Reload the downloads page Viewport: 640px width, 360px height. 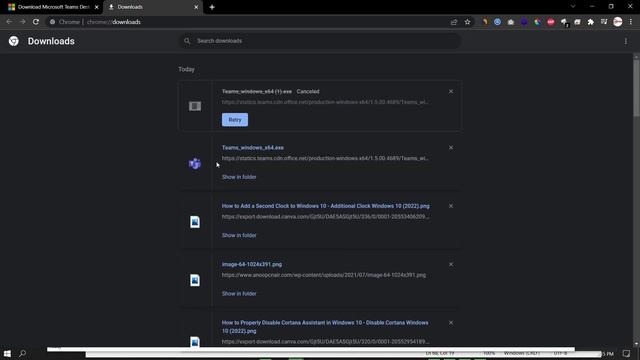coord(36,22)
